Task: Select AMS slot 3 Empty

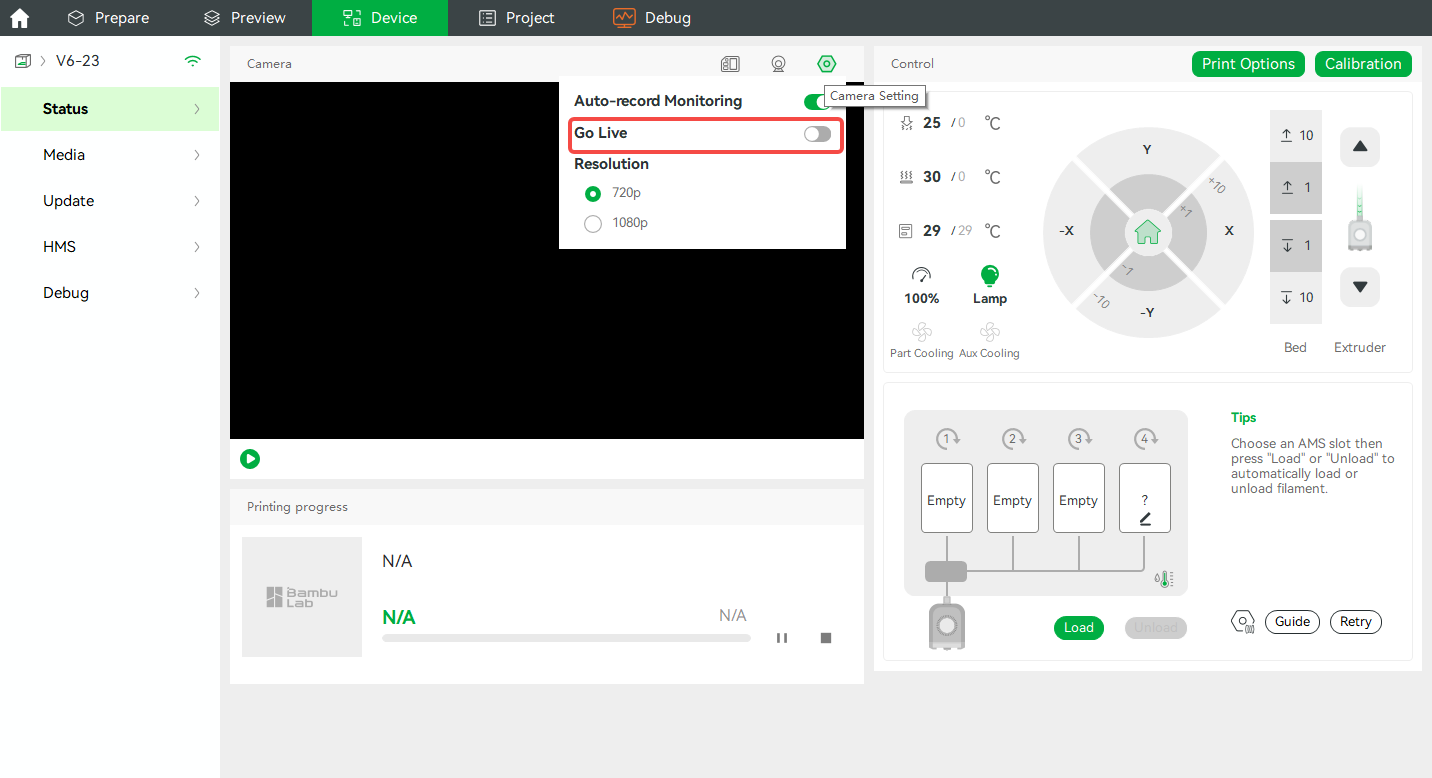Action: pos(1079,498)
